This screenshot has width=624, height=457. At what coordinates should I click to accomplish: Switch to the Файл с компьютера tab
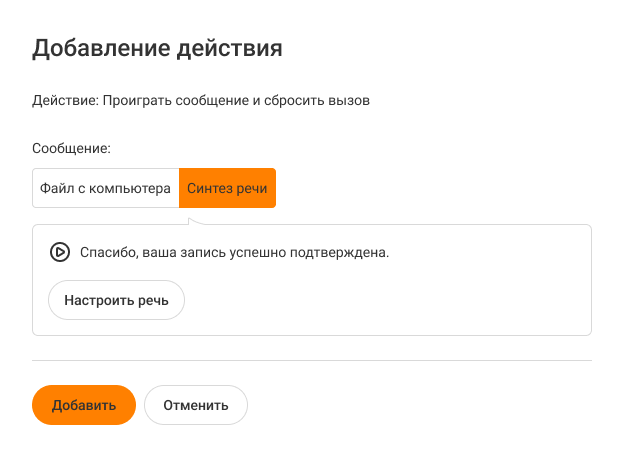coord(106,188)
